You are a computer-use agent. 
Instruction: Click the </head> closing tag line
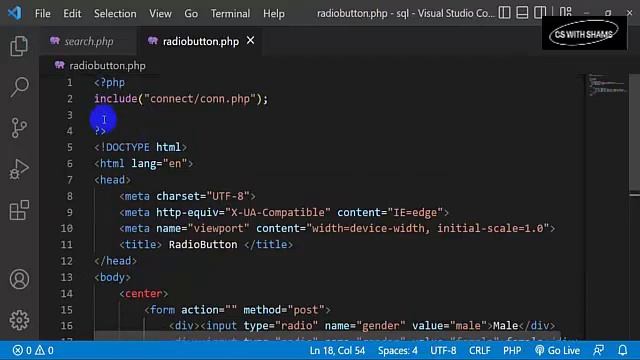pos(116,261)
